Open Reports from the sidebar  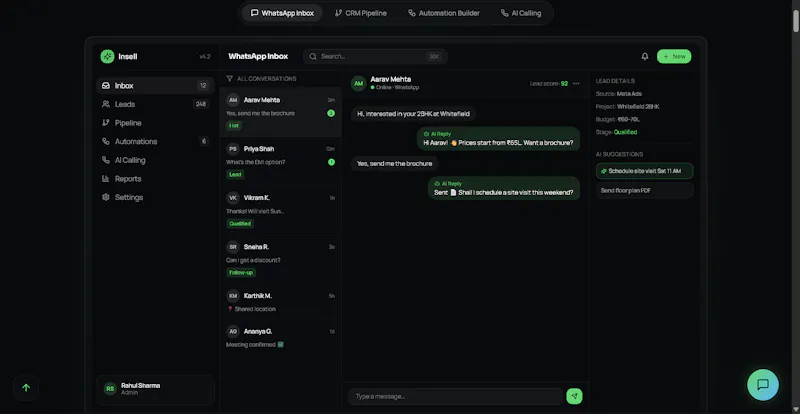point(155,179)
